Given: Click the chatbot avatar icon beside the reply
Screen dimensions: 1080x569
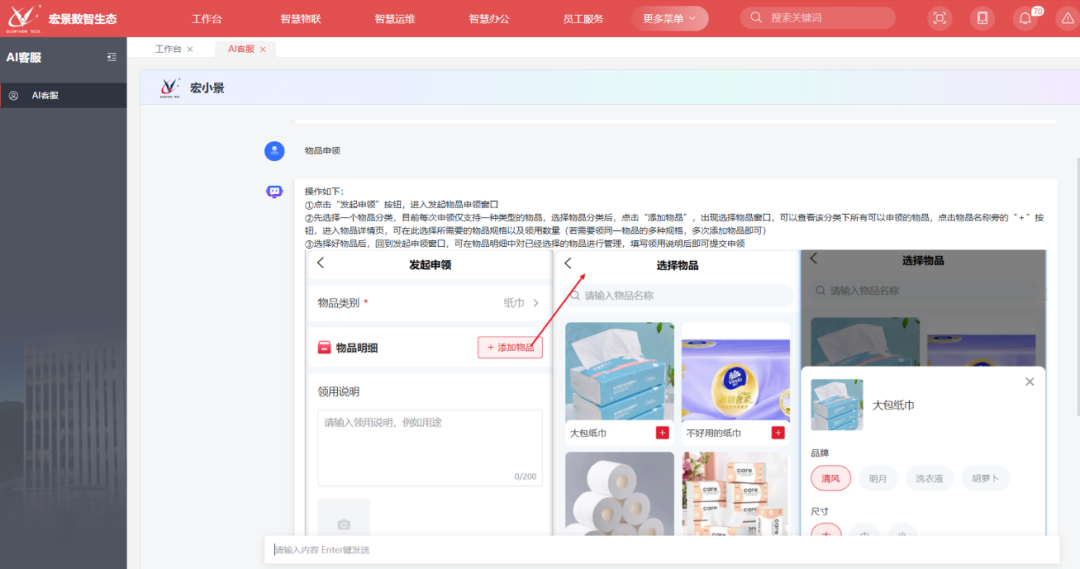Looking at the screenshot, I should point(274,192).
